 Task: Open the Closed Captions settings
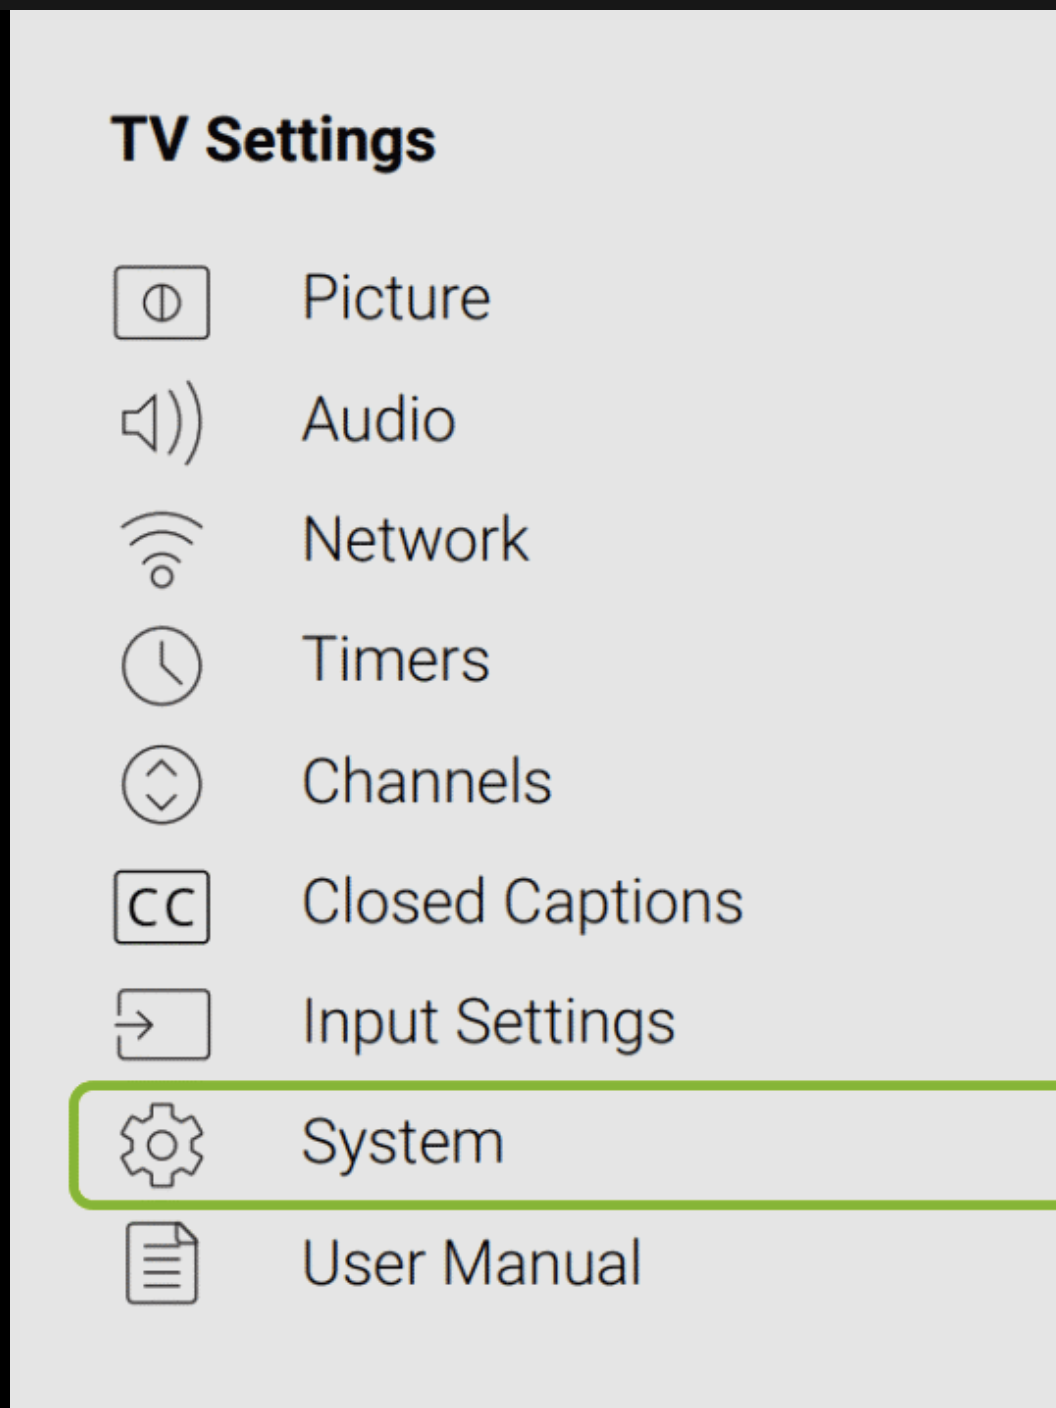(522, 903)
